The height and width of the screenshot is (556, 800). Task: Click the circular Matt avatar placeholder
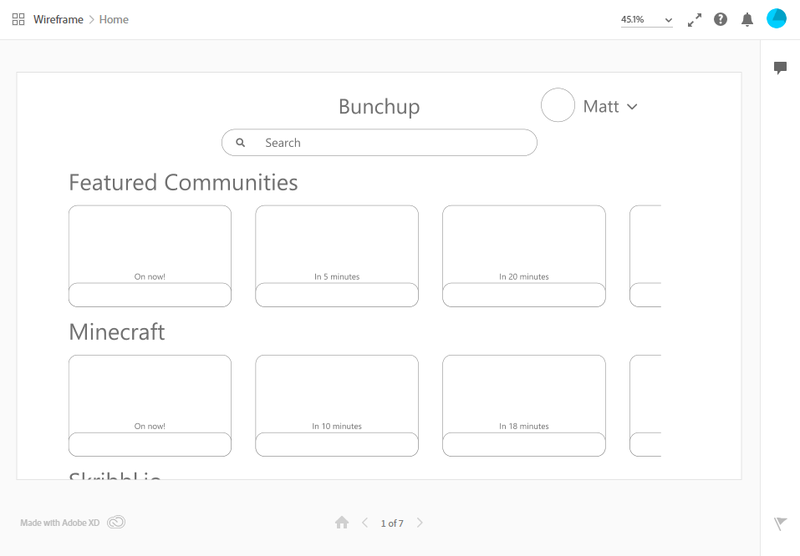558,105
